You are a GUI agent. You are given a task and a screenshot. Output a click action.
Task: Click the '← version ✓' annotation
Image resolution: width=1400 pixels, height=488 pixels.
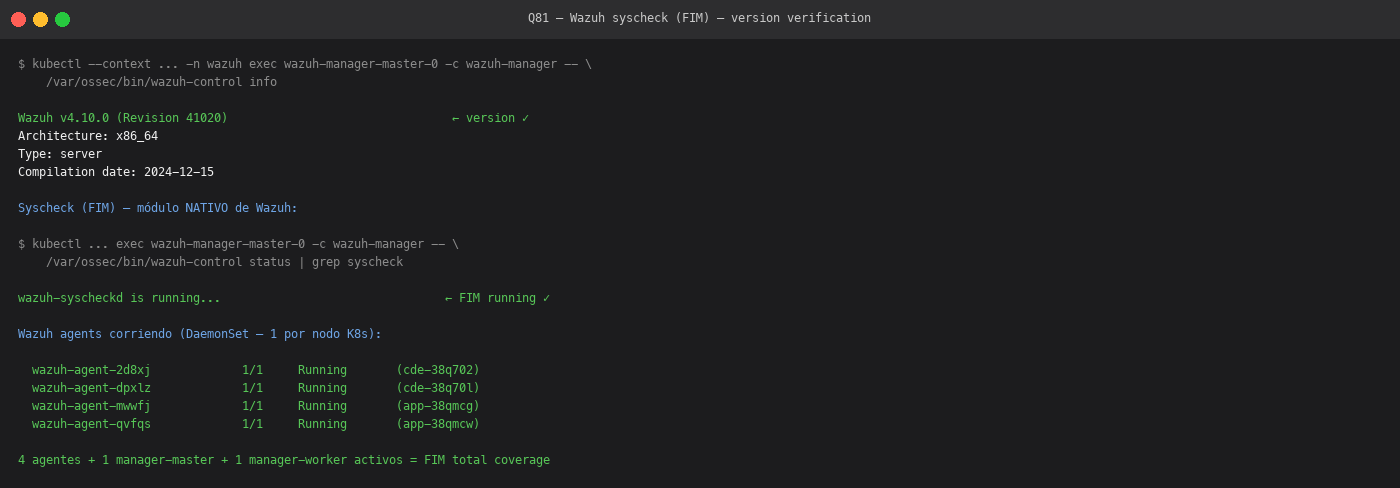490,118
